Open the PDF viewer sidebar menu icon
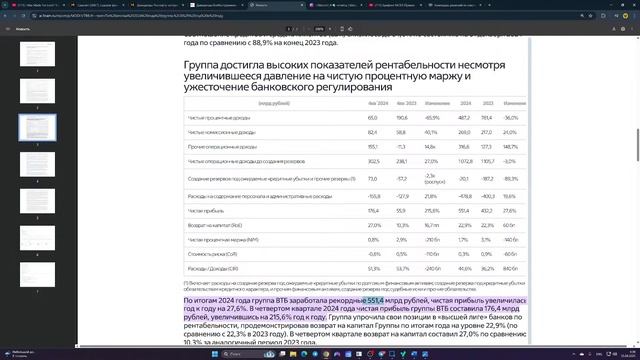 (x=8, y=29)
